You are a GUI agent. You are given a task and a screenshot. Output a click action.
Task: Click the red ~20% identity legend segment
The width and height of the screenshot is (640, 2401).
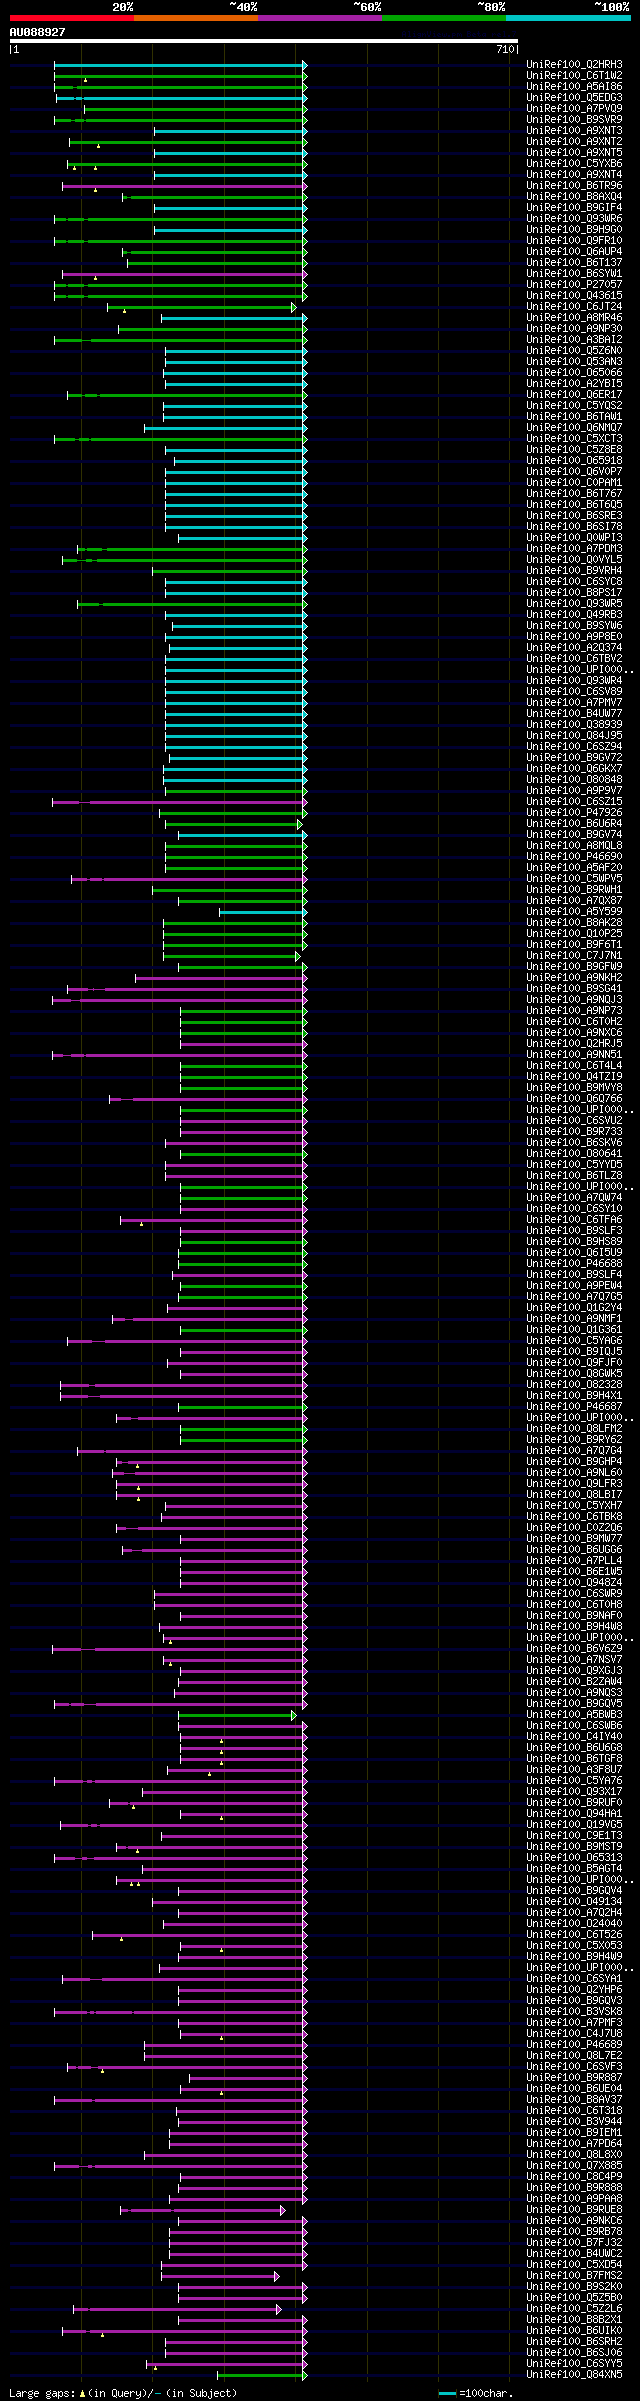point(72,18)
